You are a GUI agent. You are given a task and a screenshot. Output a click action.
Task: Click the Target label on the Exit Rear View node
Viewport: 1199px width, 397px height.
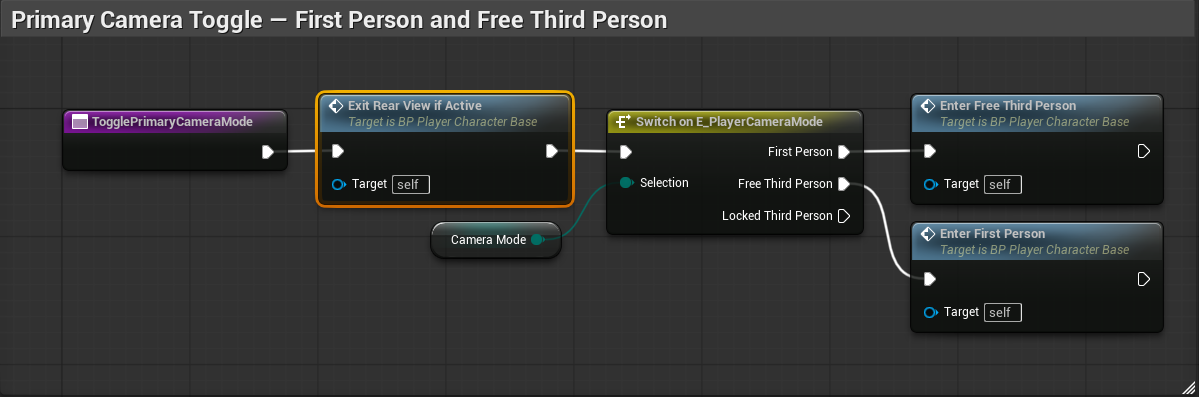pyautogui.click(x=369, y=184)
